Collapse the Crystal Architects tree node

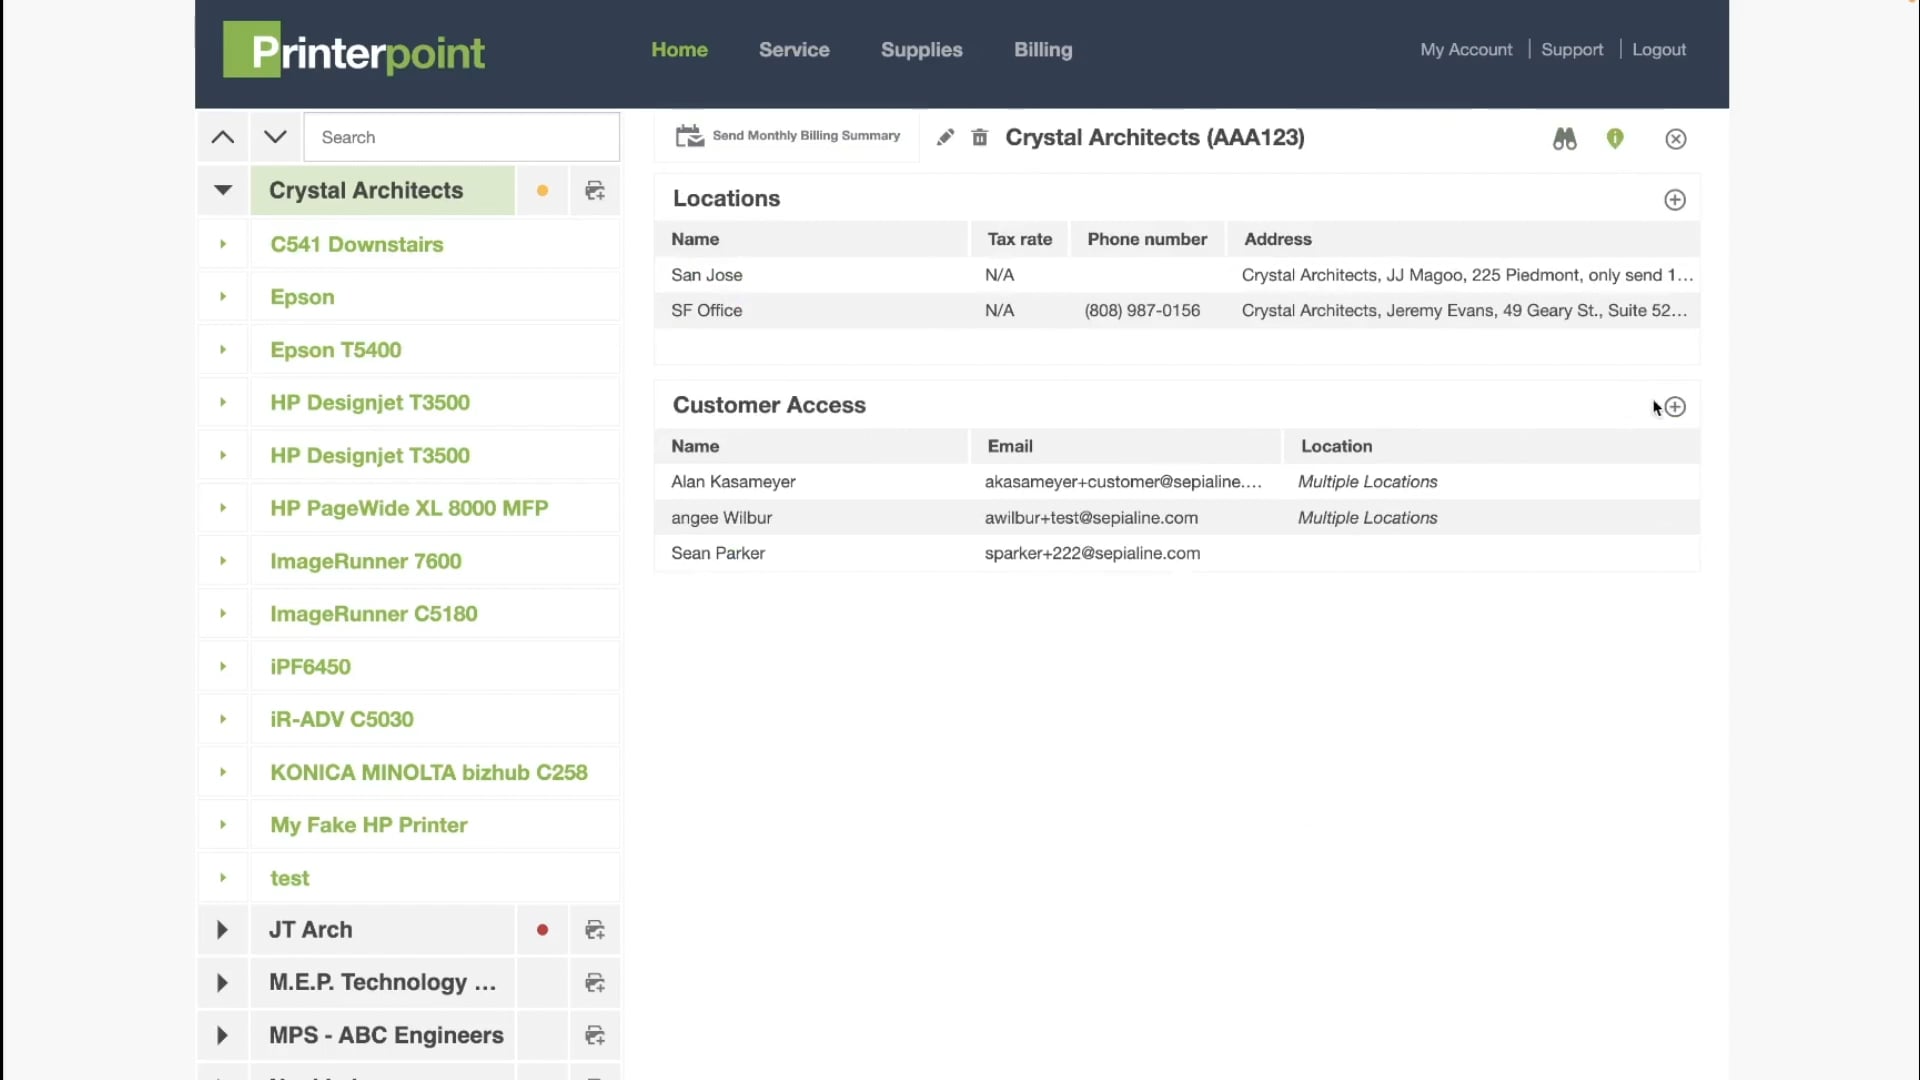click(223, 190)
